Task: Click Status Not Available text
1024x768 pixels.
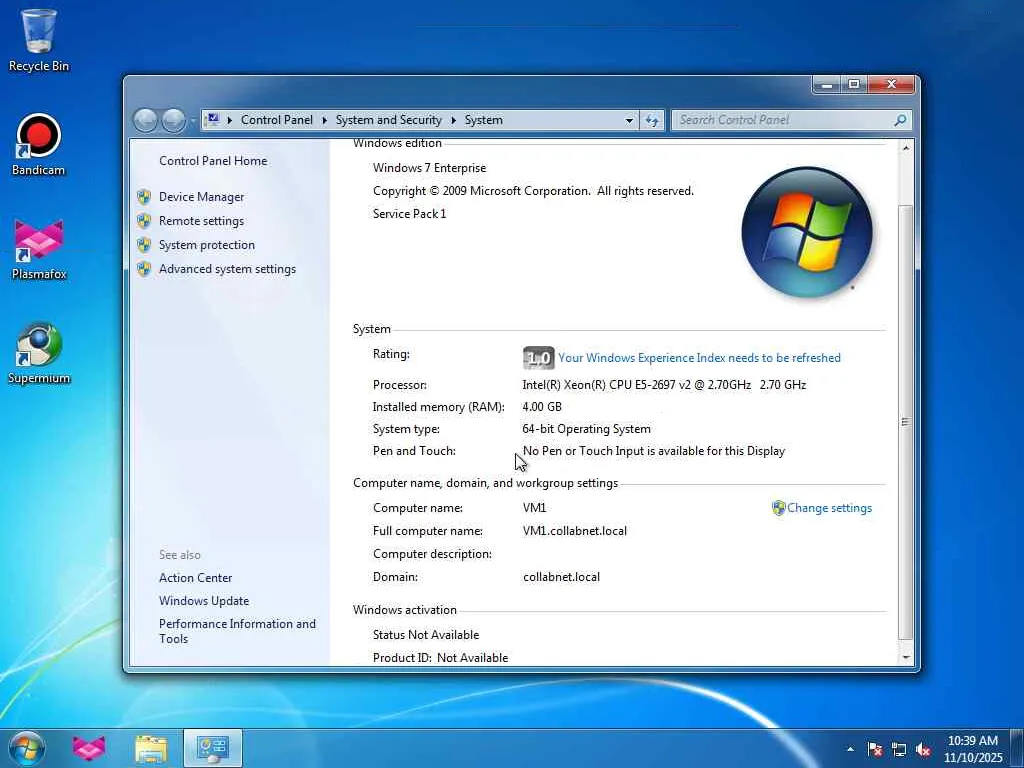Action: pos(425,635)
